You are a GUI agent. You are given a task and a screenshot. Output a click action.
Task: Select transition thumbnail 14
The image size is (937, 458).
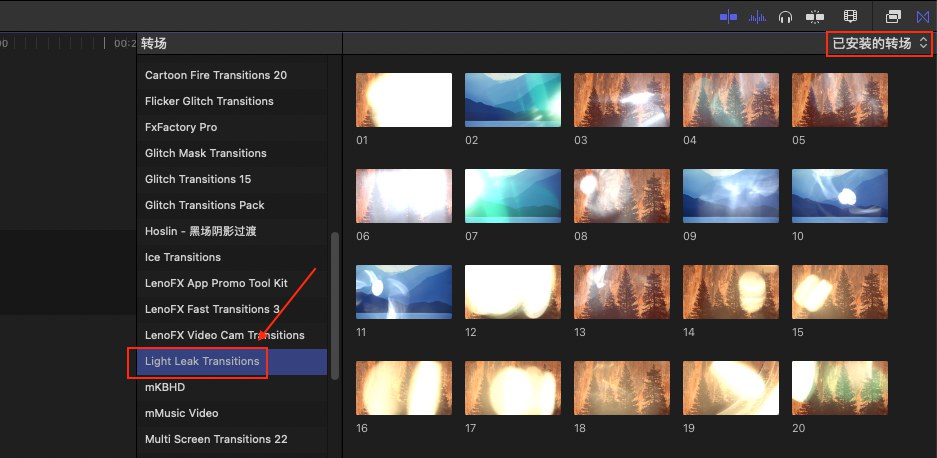point(731,292)
